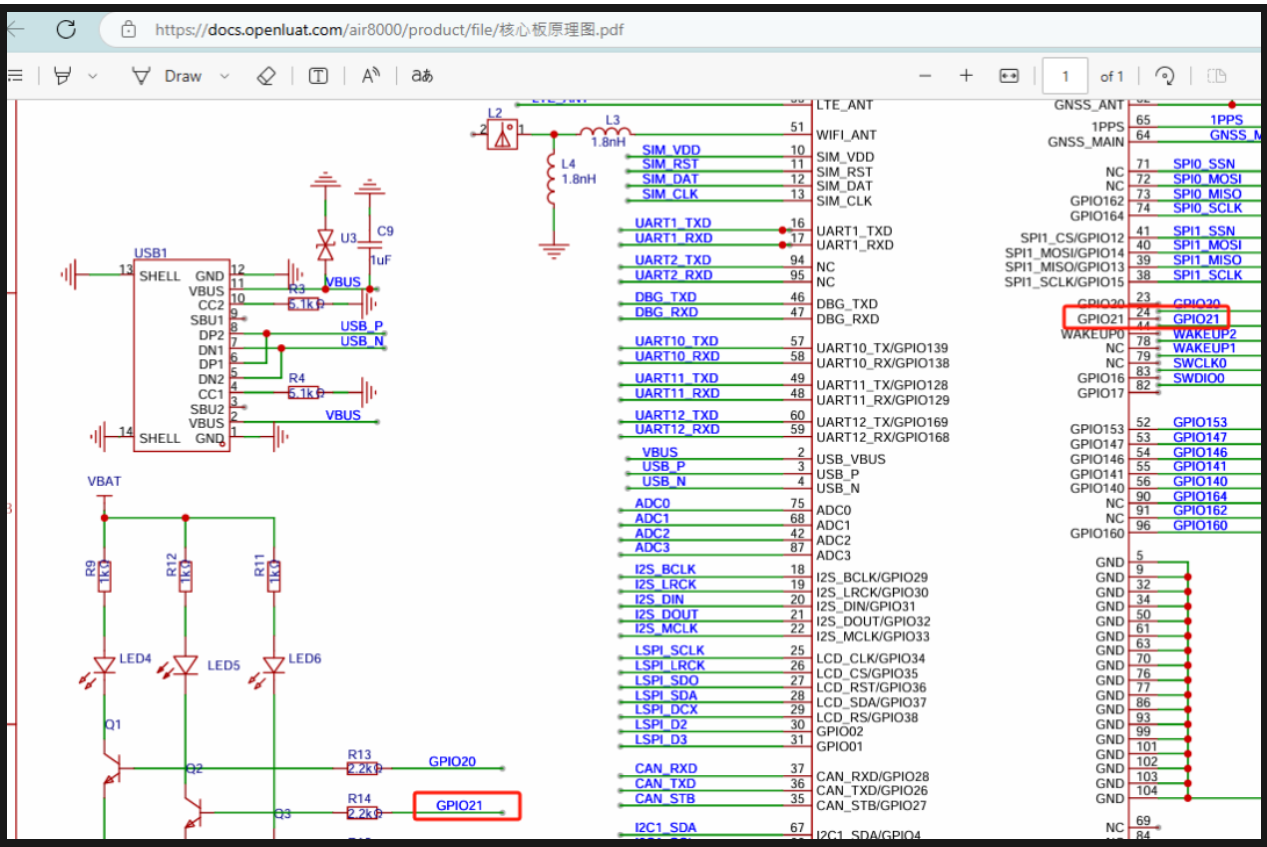Select the Erase tool icon
Image resolution: width=1267 pixels, height=847 pixels.
click(266, 76)
